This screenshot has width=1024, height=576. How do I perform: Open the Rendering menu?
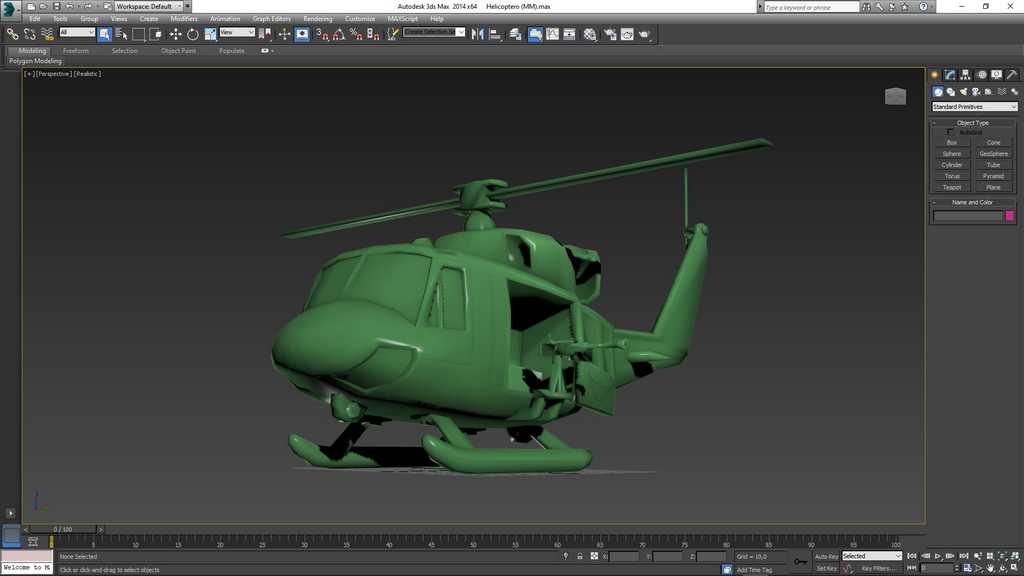[318, 17]
